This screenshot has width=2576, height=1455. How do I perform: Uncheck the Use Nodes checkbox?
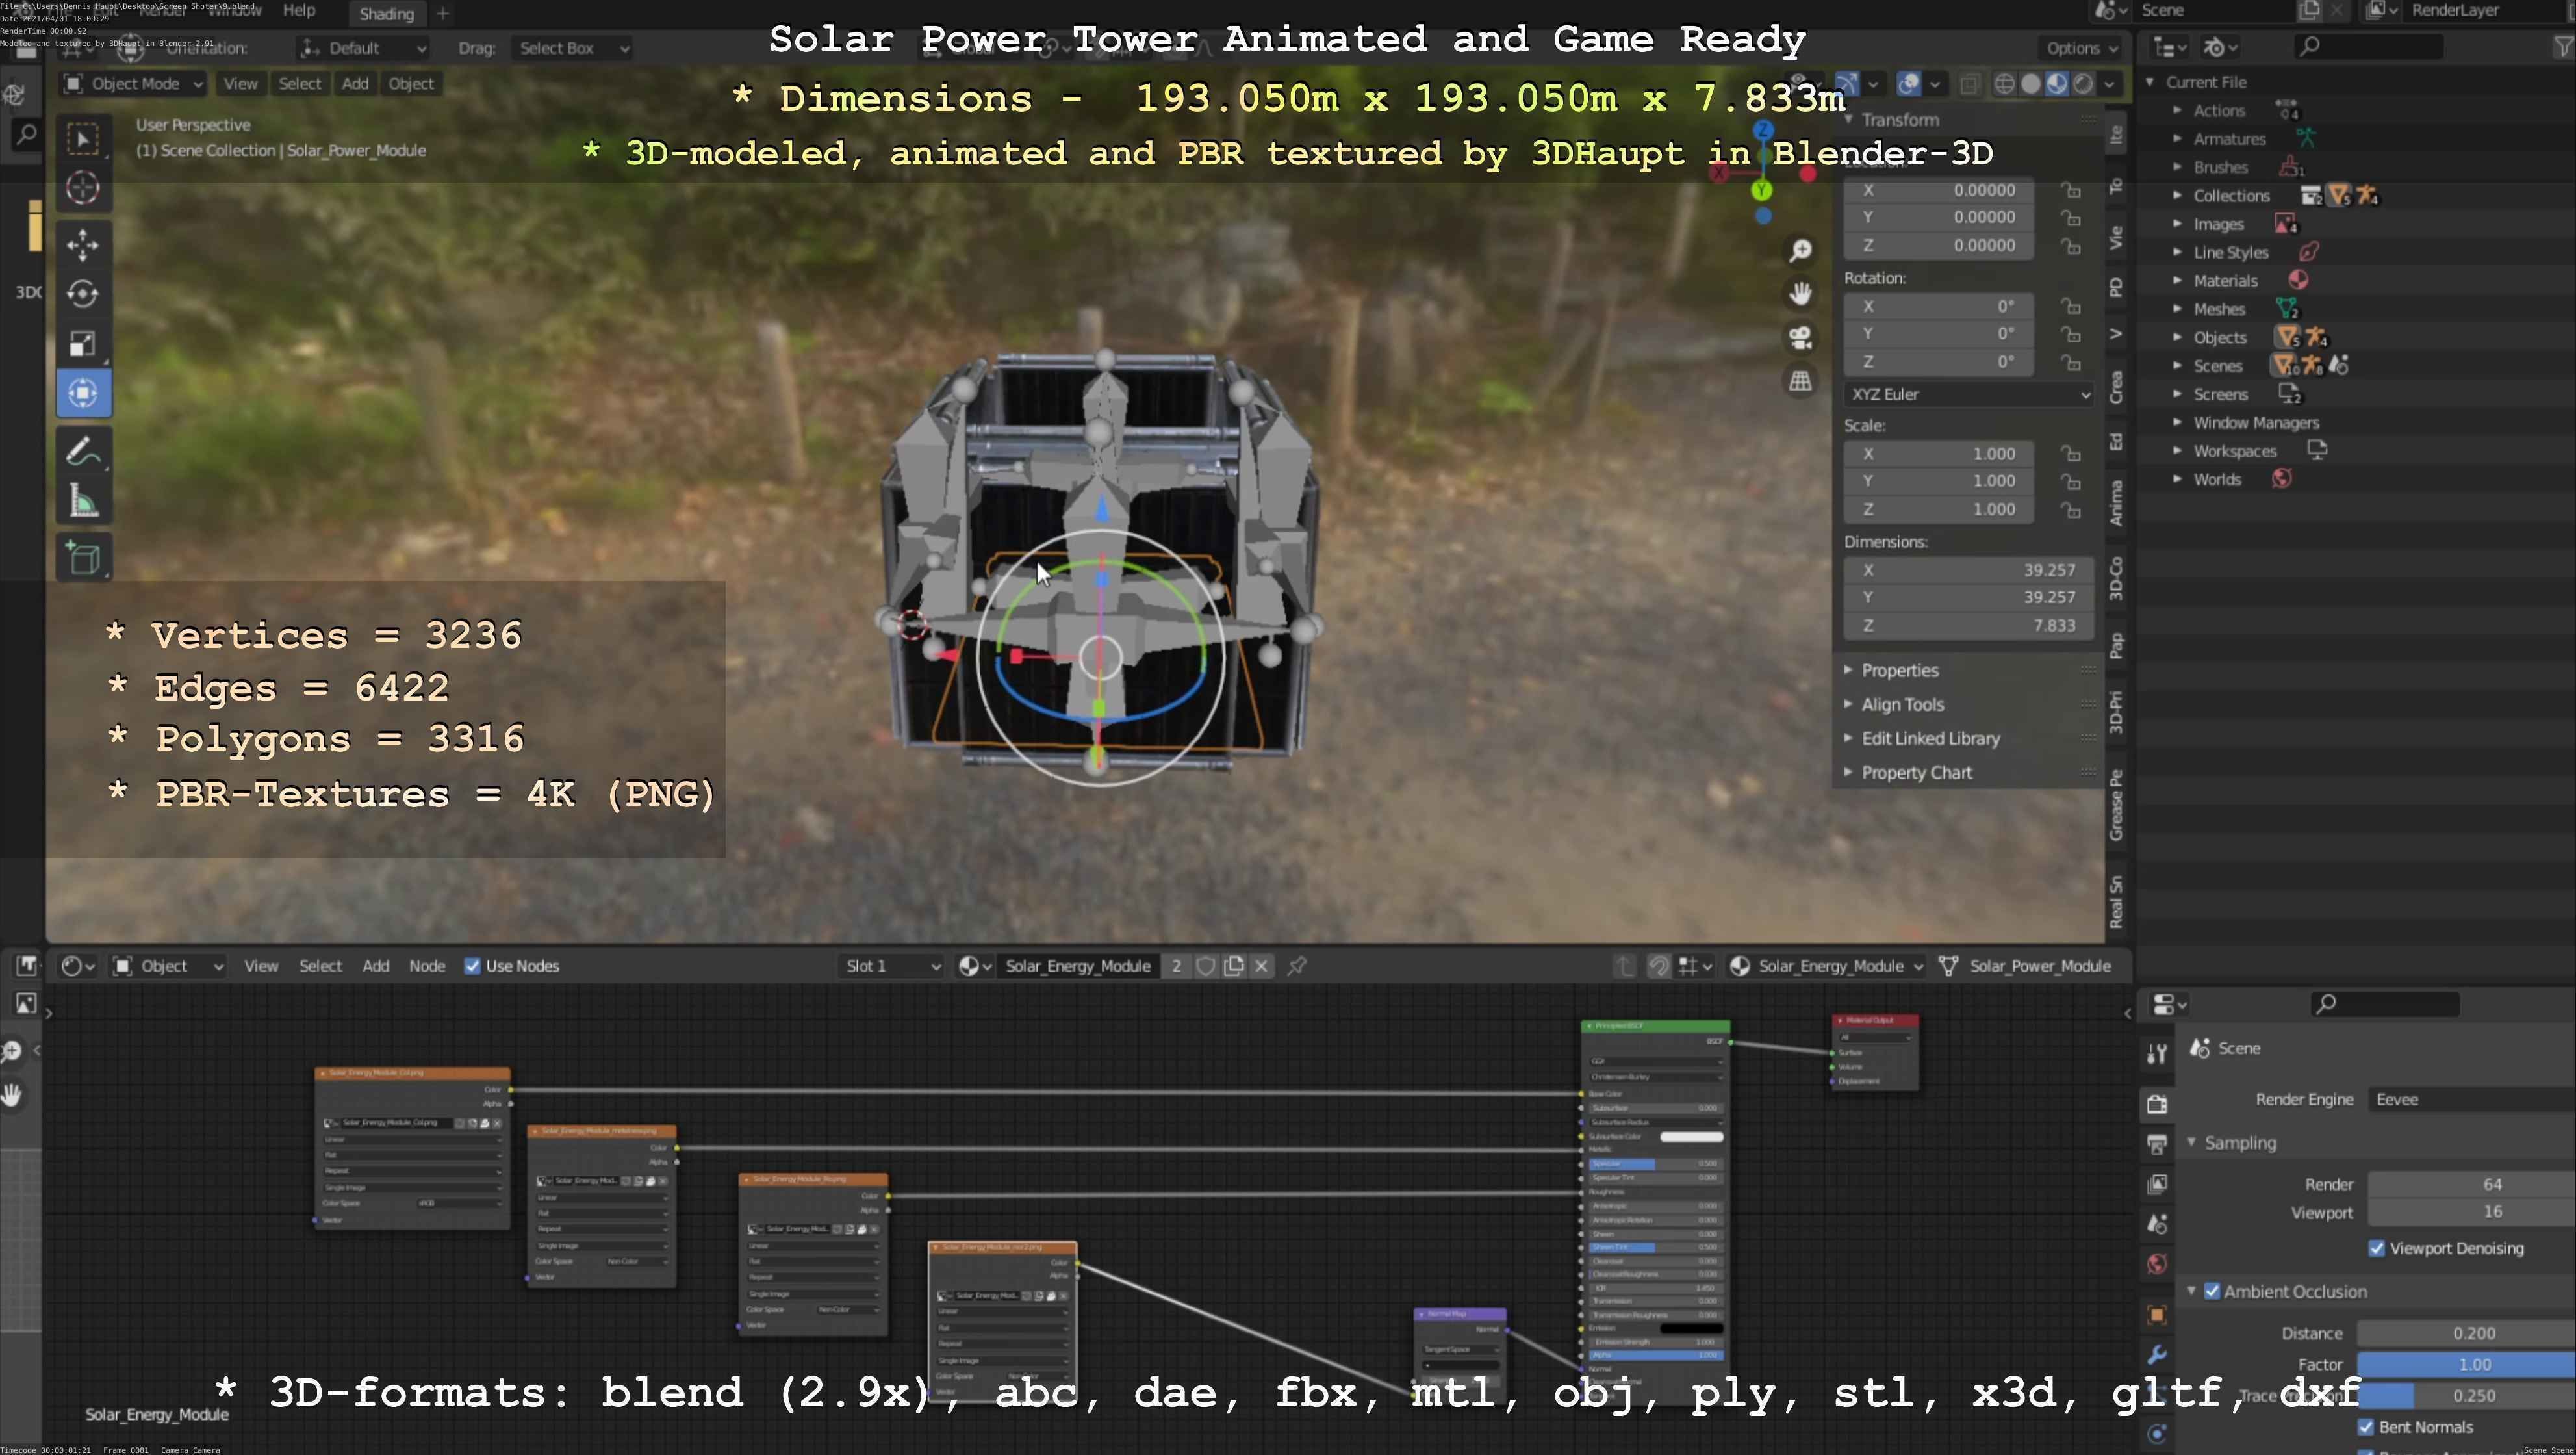tap(473, 966)
